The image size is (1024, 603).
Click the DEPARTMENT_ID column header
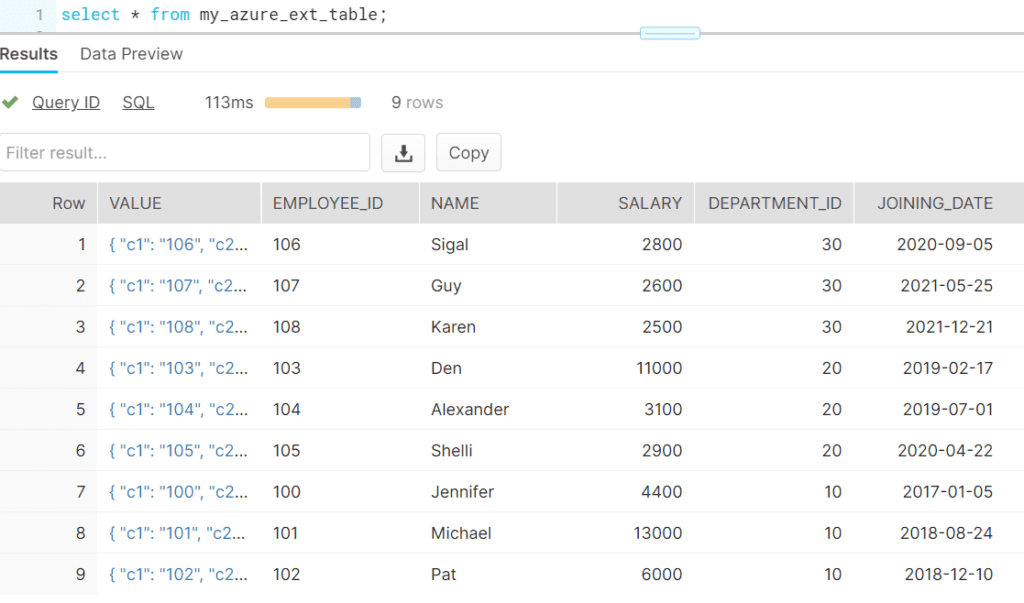pos(775,203)
